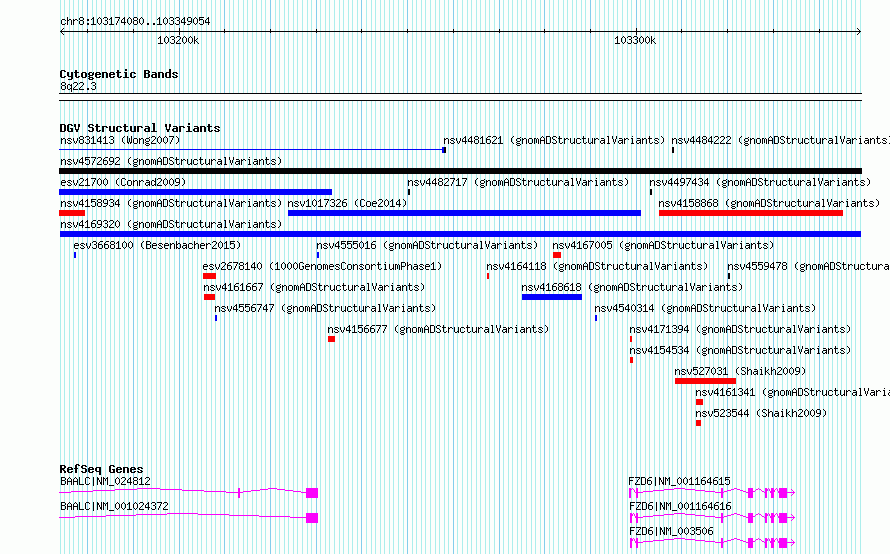Click the 8q22.3 cytogenetic band label
The image size is (890, 554).
coord(78,87)
